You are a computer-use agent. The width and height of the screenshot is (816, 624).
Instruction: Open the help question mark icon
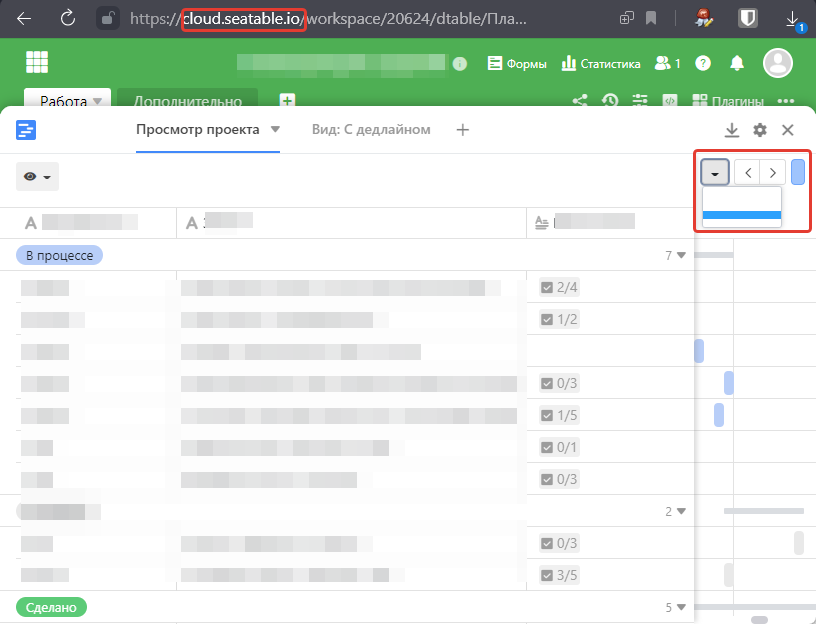click(703, 63)
